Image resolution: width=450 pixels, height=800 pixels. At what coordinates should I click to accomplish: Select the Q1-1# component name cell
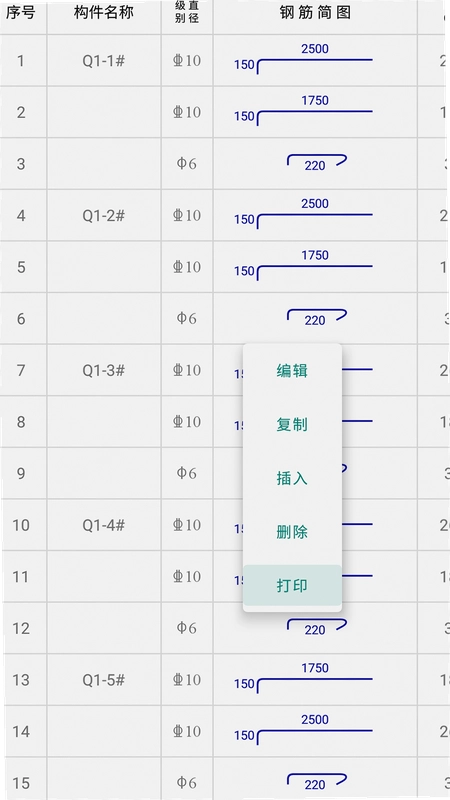[x=104, y=61]
